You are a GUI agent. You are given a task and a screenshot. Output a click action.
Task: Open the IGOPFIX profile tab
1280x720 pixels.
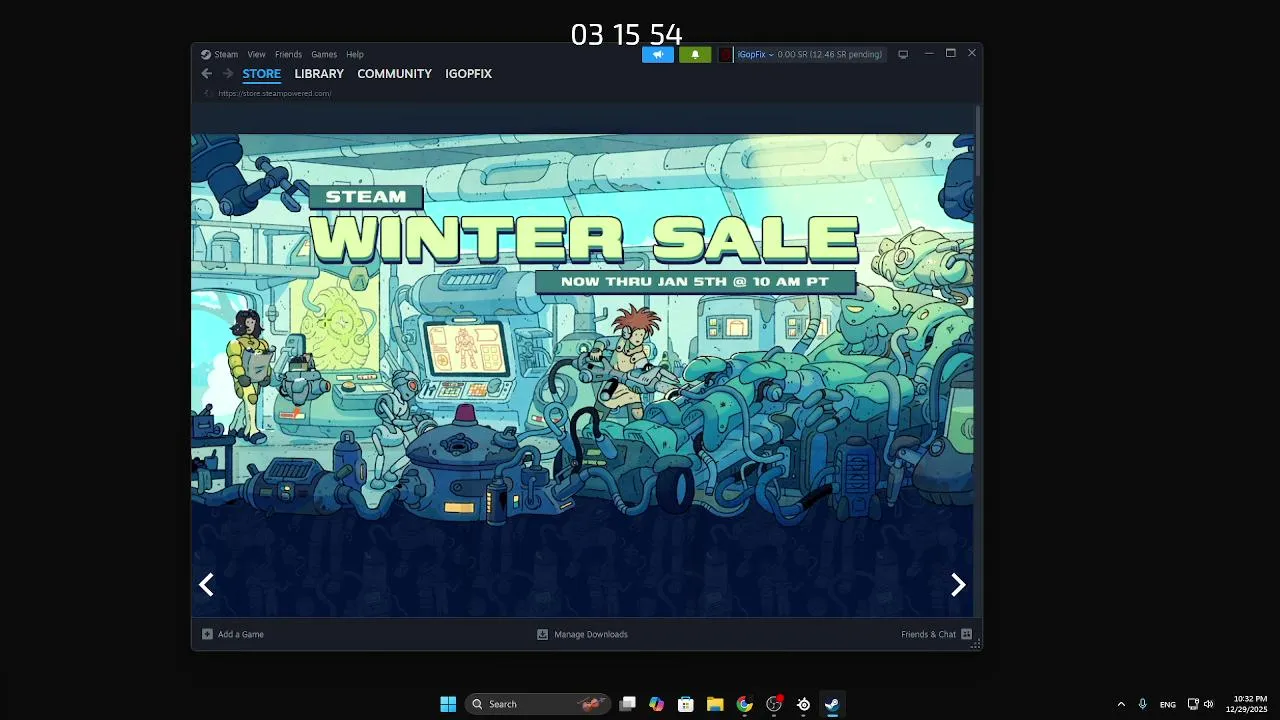click(x=468, y=74)
